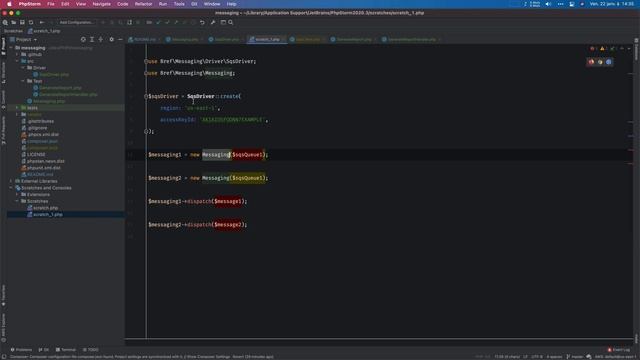Click the red error indicator in the editor
The width and height of the screenshot is (640, 360).
pos(593,49)
